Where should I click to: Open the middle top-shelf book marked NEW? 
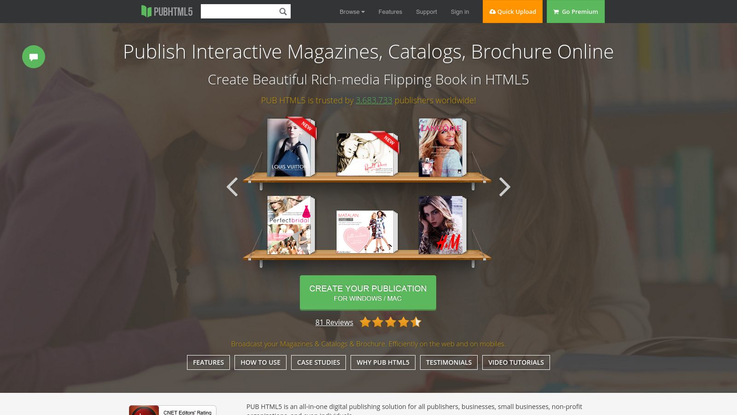(x=367, y=154)
